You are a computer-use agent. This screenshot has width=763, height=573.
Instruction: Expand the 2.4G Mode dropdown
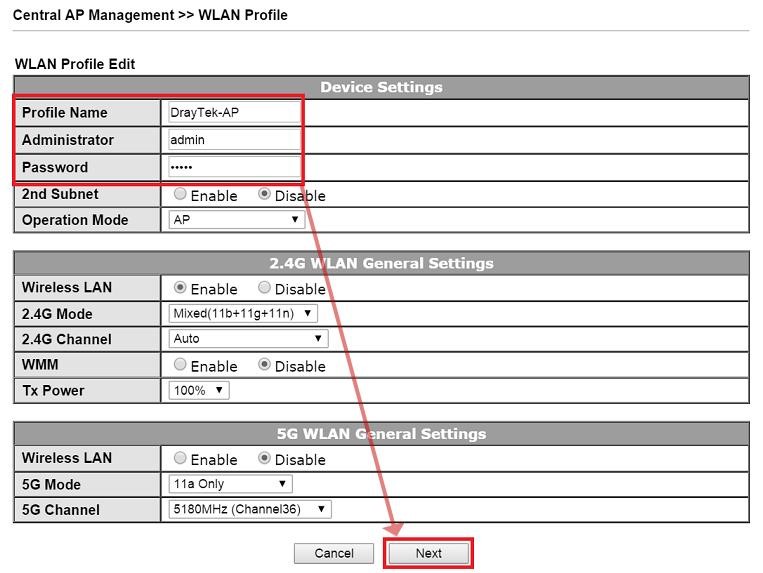pos(243,313)
